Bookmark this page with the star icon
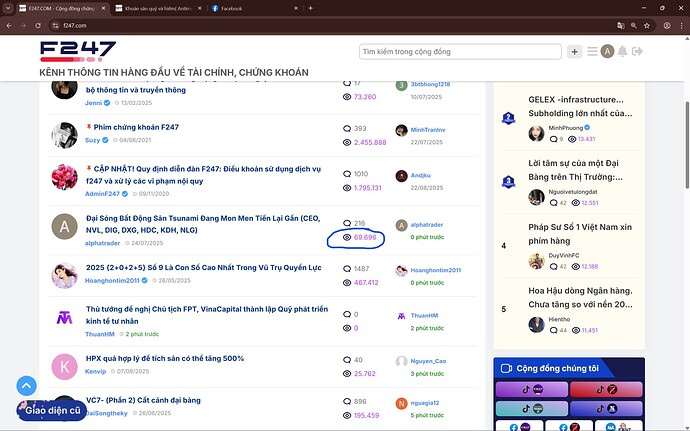 [x=646, y=26]
